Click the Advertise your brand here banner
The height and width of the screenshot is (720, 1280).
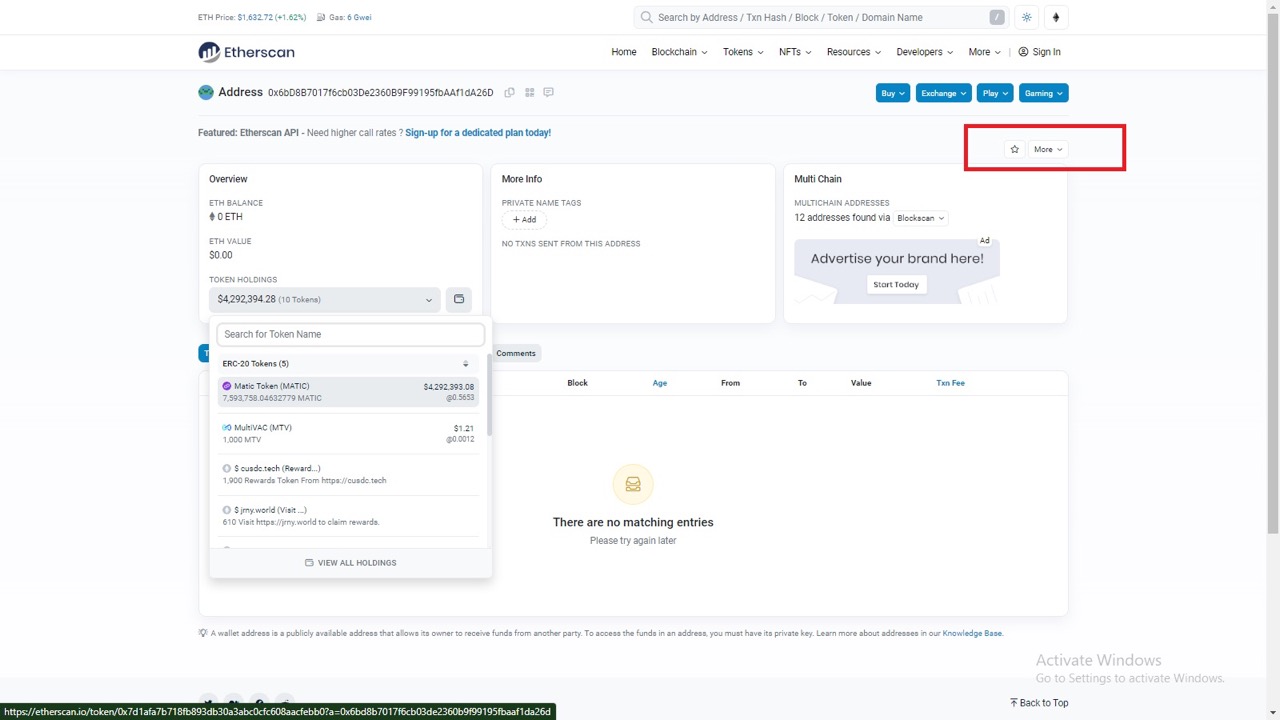tap(897, 271)
